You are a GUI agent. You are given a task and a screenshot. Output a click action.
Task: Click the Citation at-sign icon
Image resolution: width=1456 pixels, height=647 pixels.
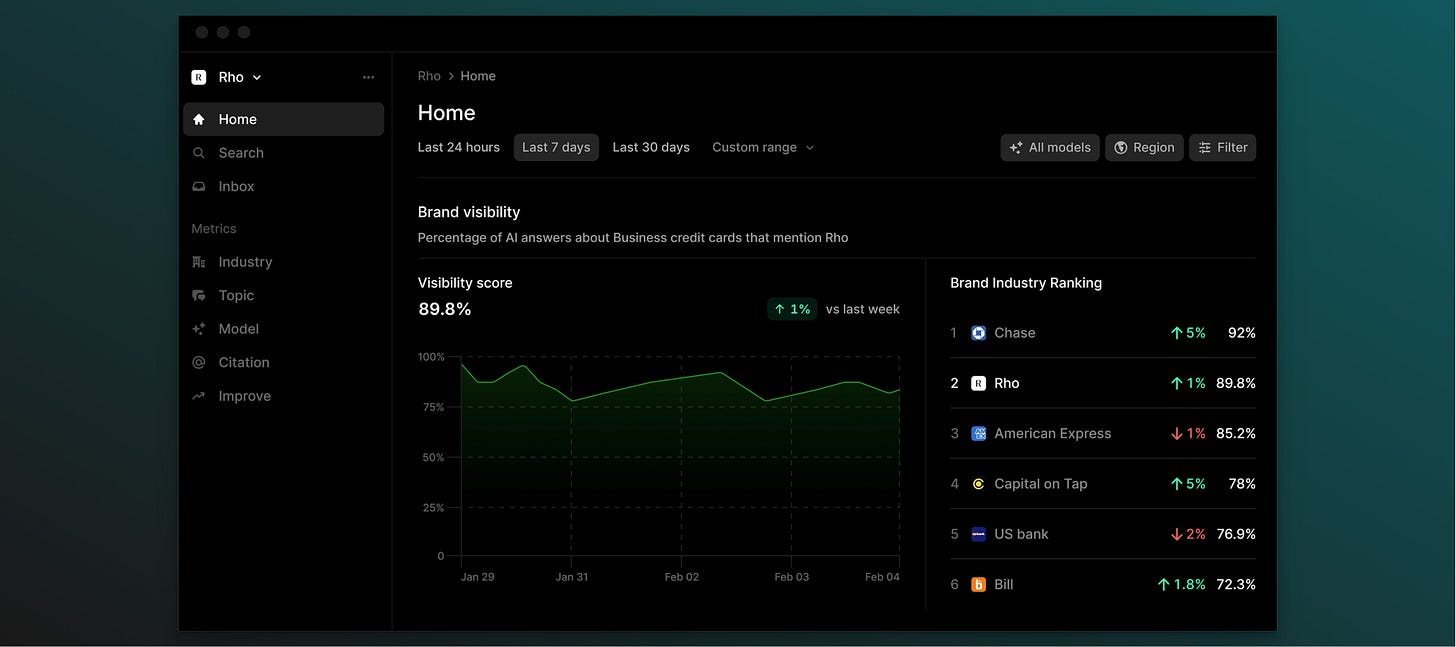(199, 362)
